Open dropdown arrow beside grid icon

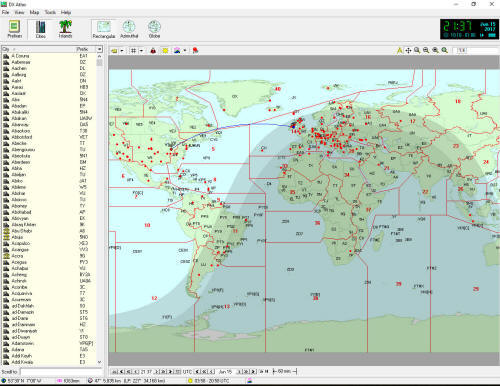tap(141, 51)
